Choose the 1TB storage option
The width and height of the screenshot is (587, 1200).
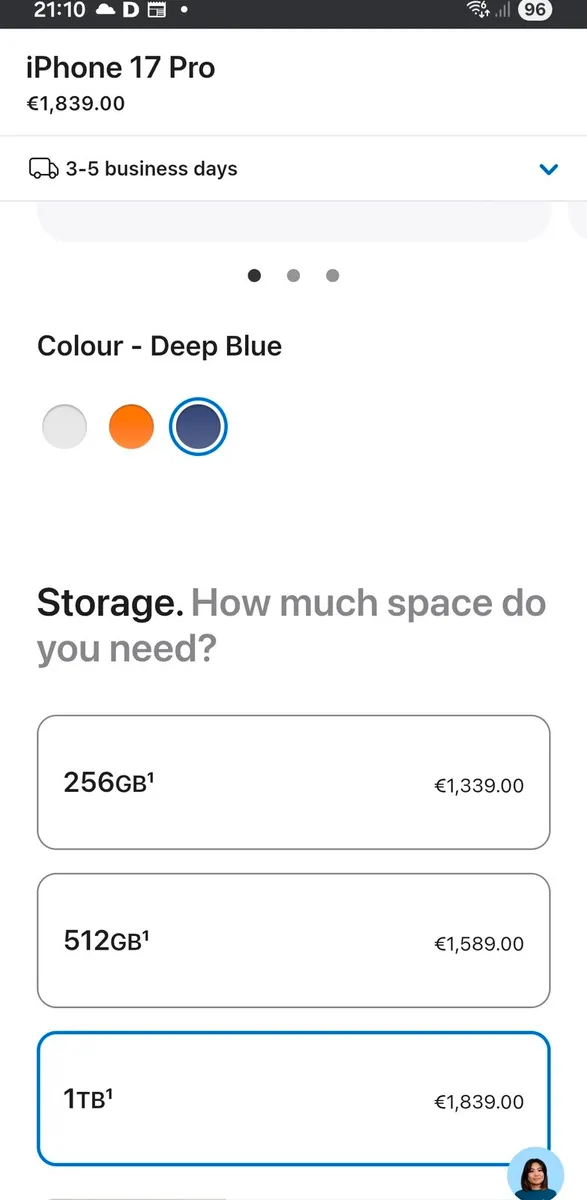[x=294, y=1099]
